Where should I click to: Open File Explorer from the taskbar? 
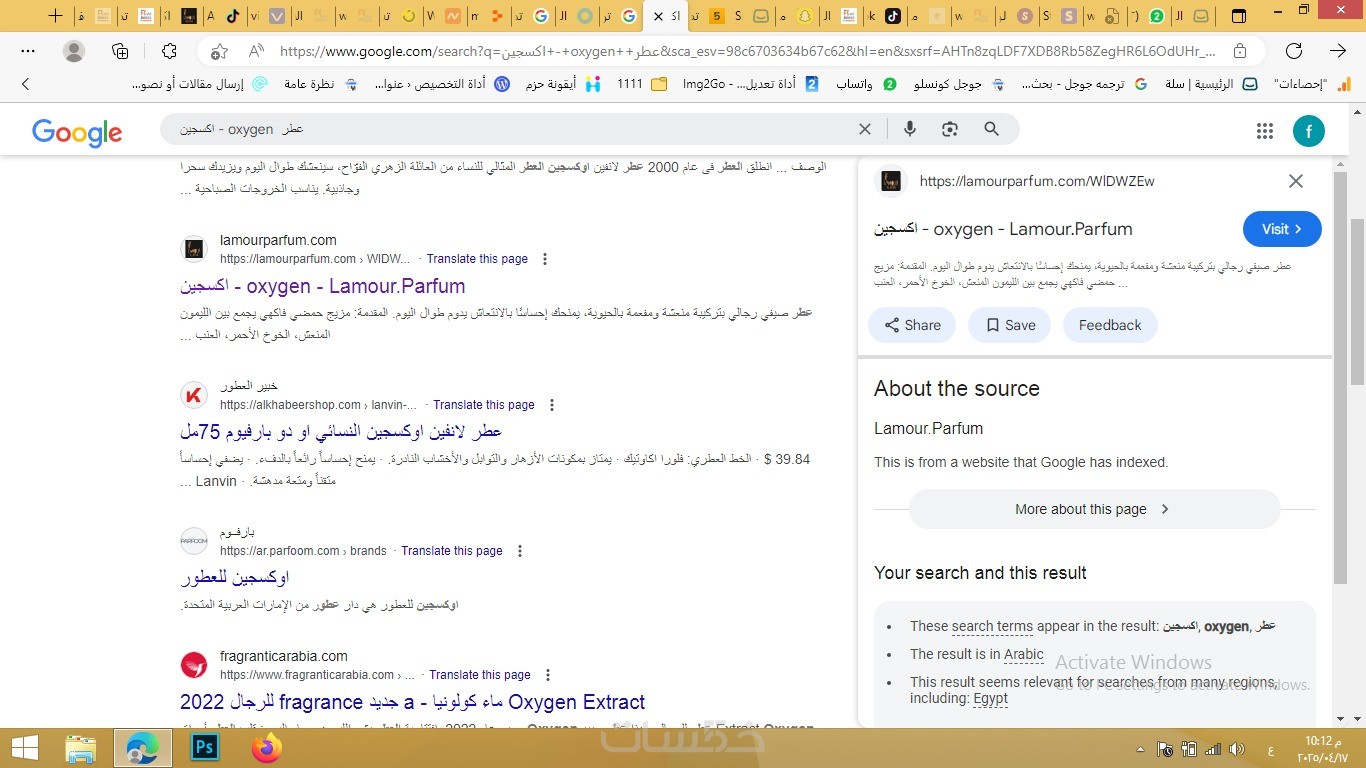point(81,748)
